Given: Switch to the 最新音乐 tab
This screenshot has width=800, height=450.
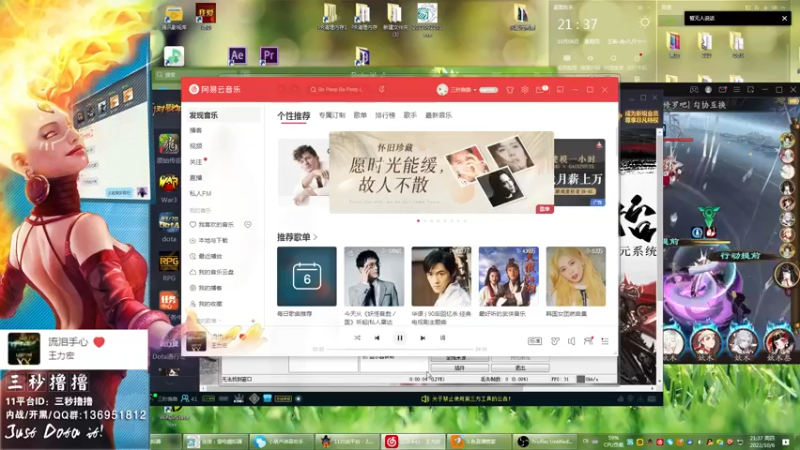Looking at the screenshot, I should coord(439,115).
